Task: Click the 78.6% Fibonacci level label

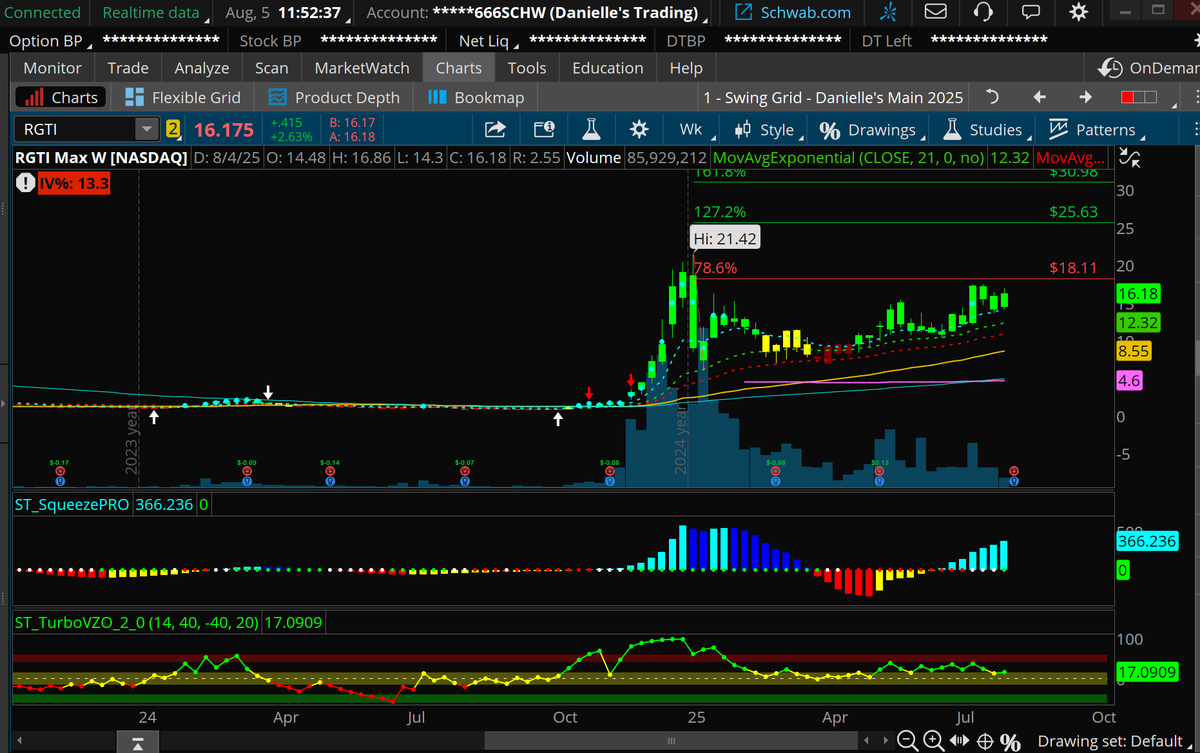Action: tap(715, 268)
